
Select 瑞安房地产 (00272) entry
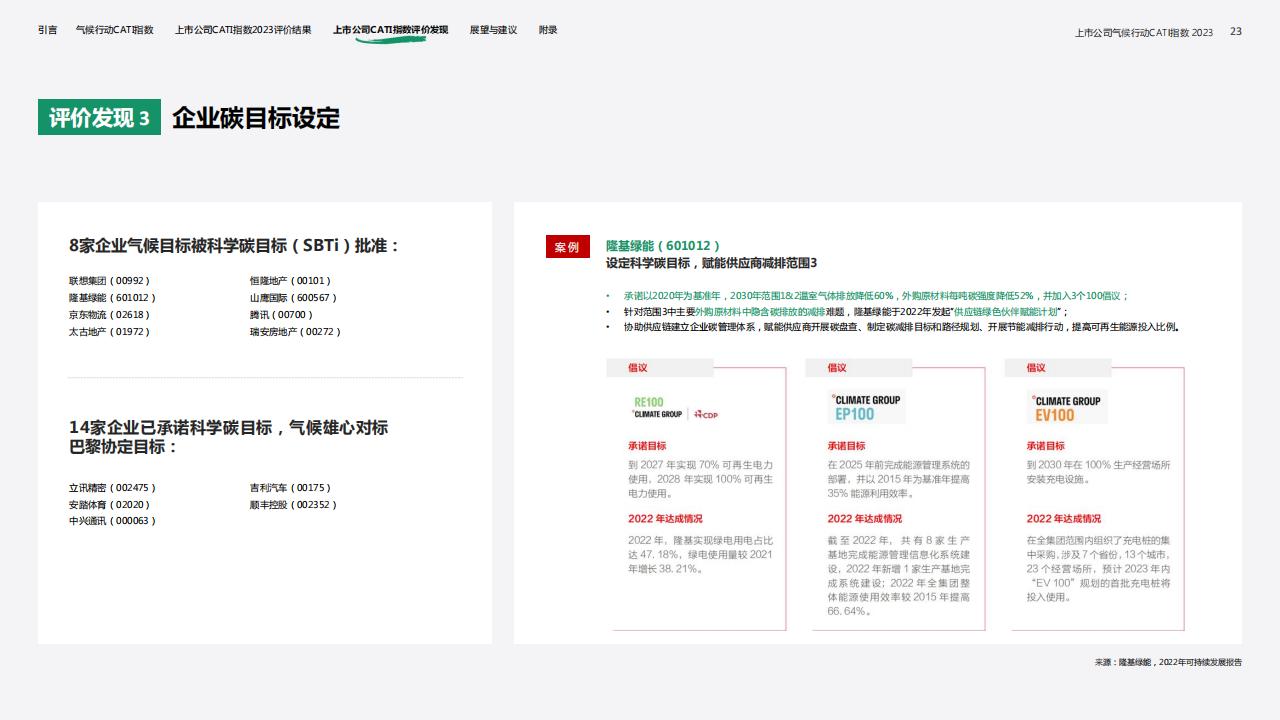(295, 332)
